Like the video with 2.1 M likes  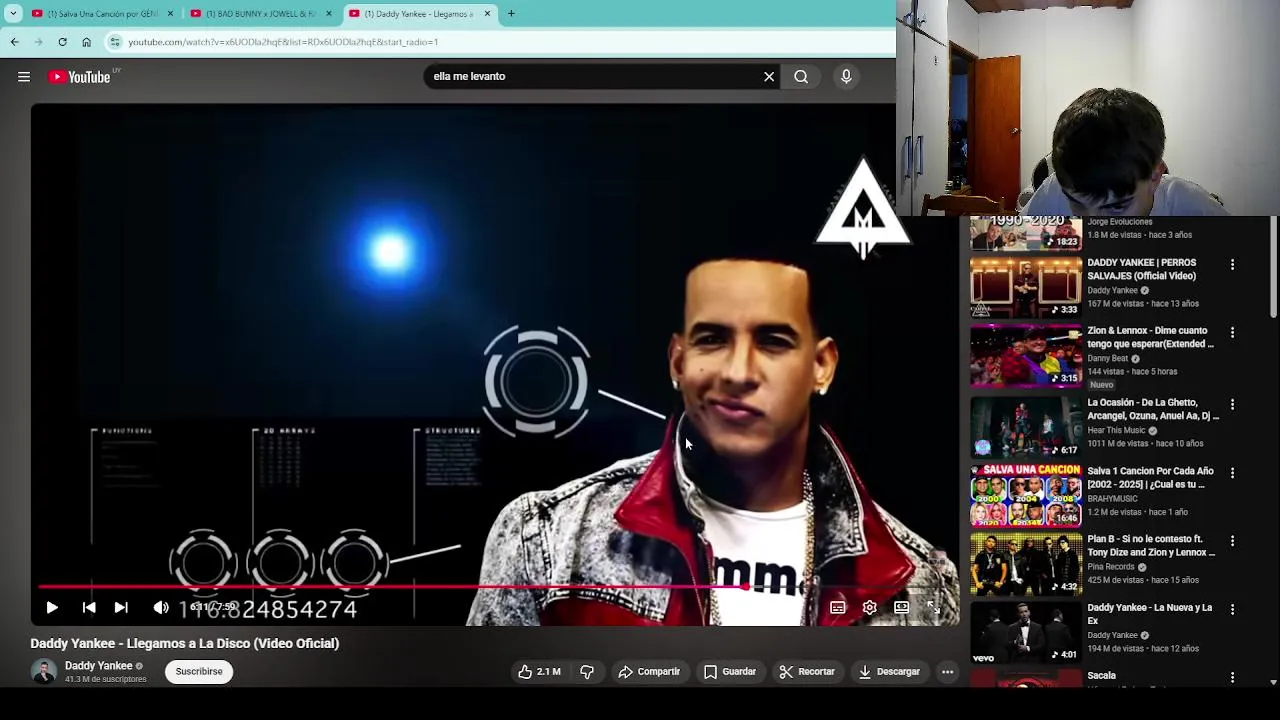coord(539,672)
